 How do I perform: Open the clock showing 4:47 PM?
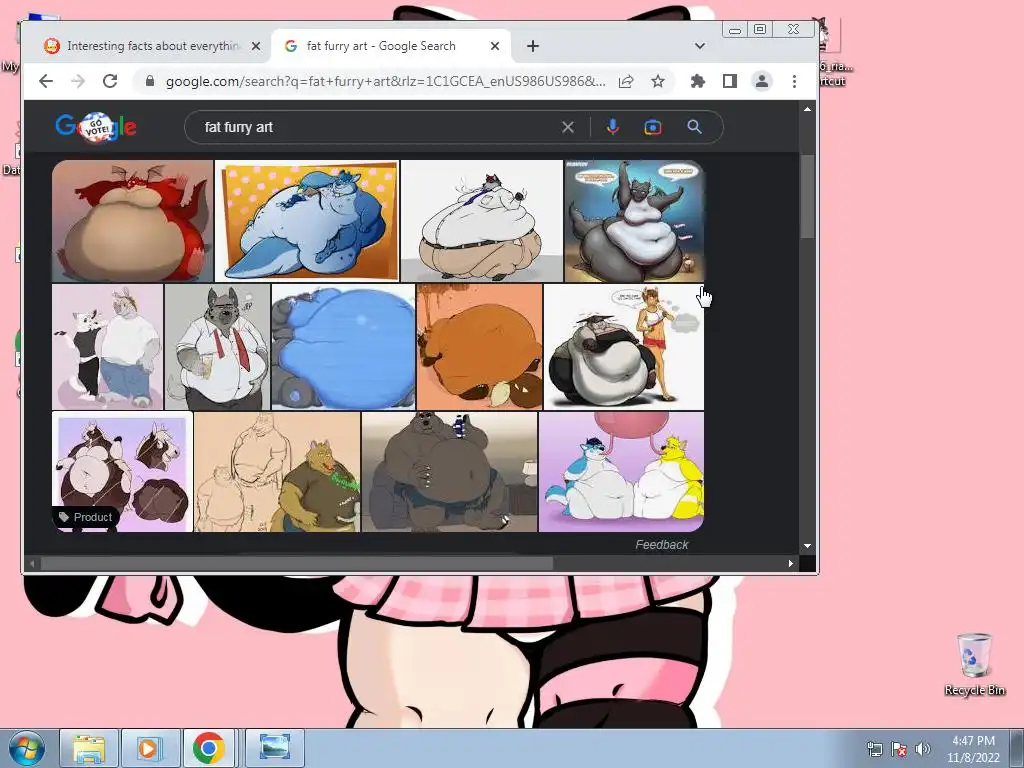973,748
